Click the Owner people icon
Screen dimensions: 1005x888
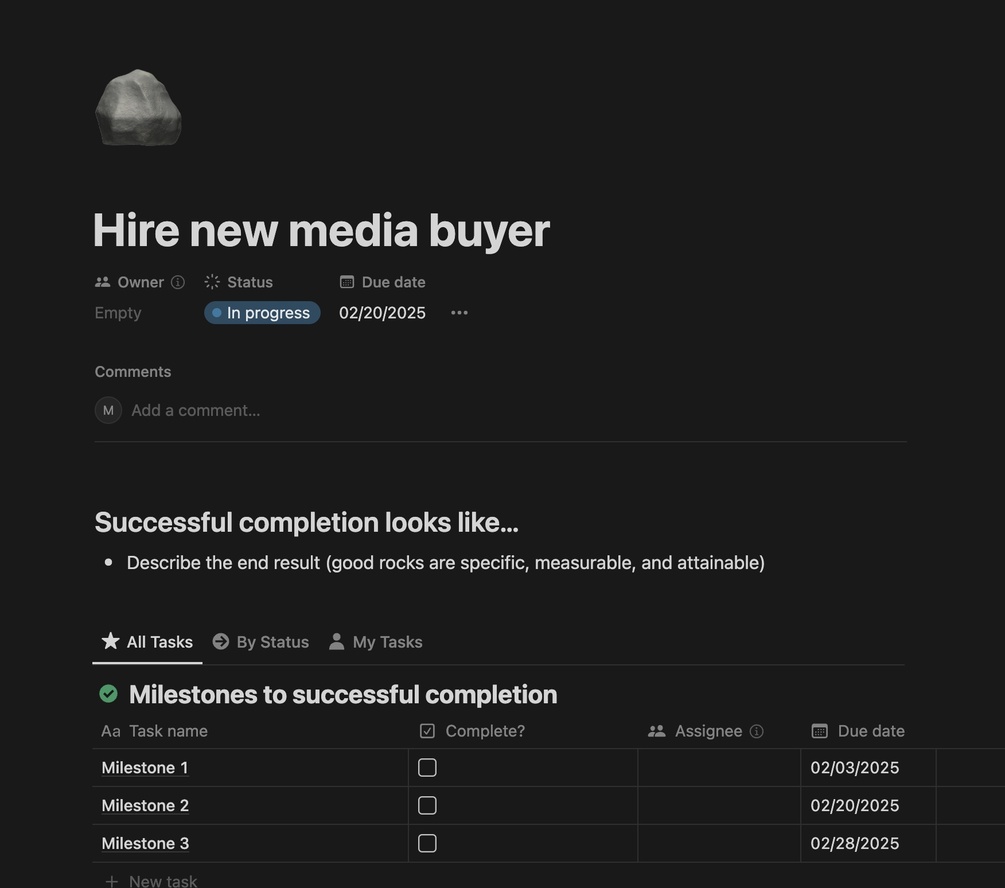[x=103, y=282]
